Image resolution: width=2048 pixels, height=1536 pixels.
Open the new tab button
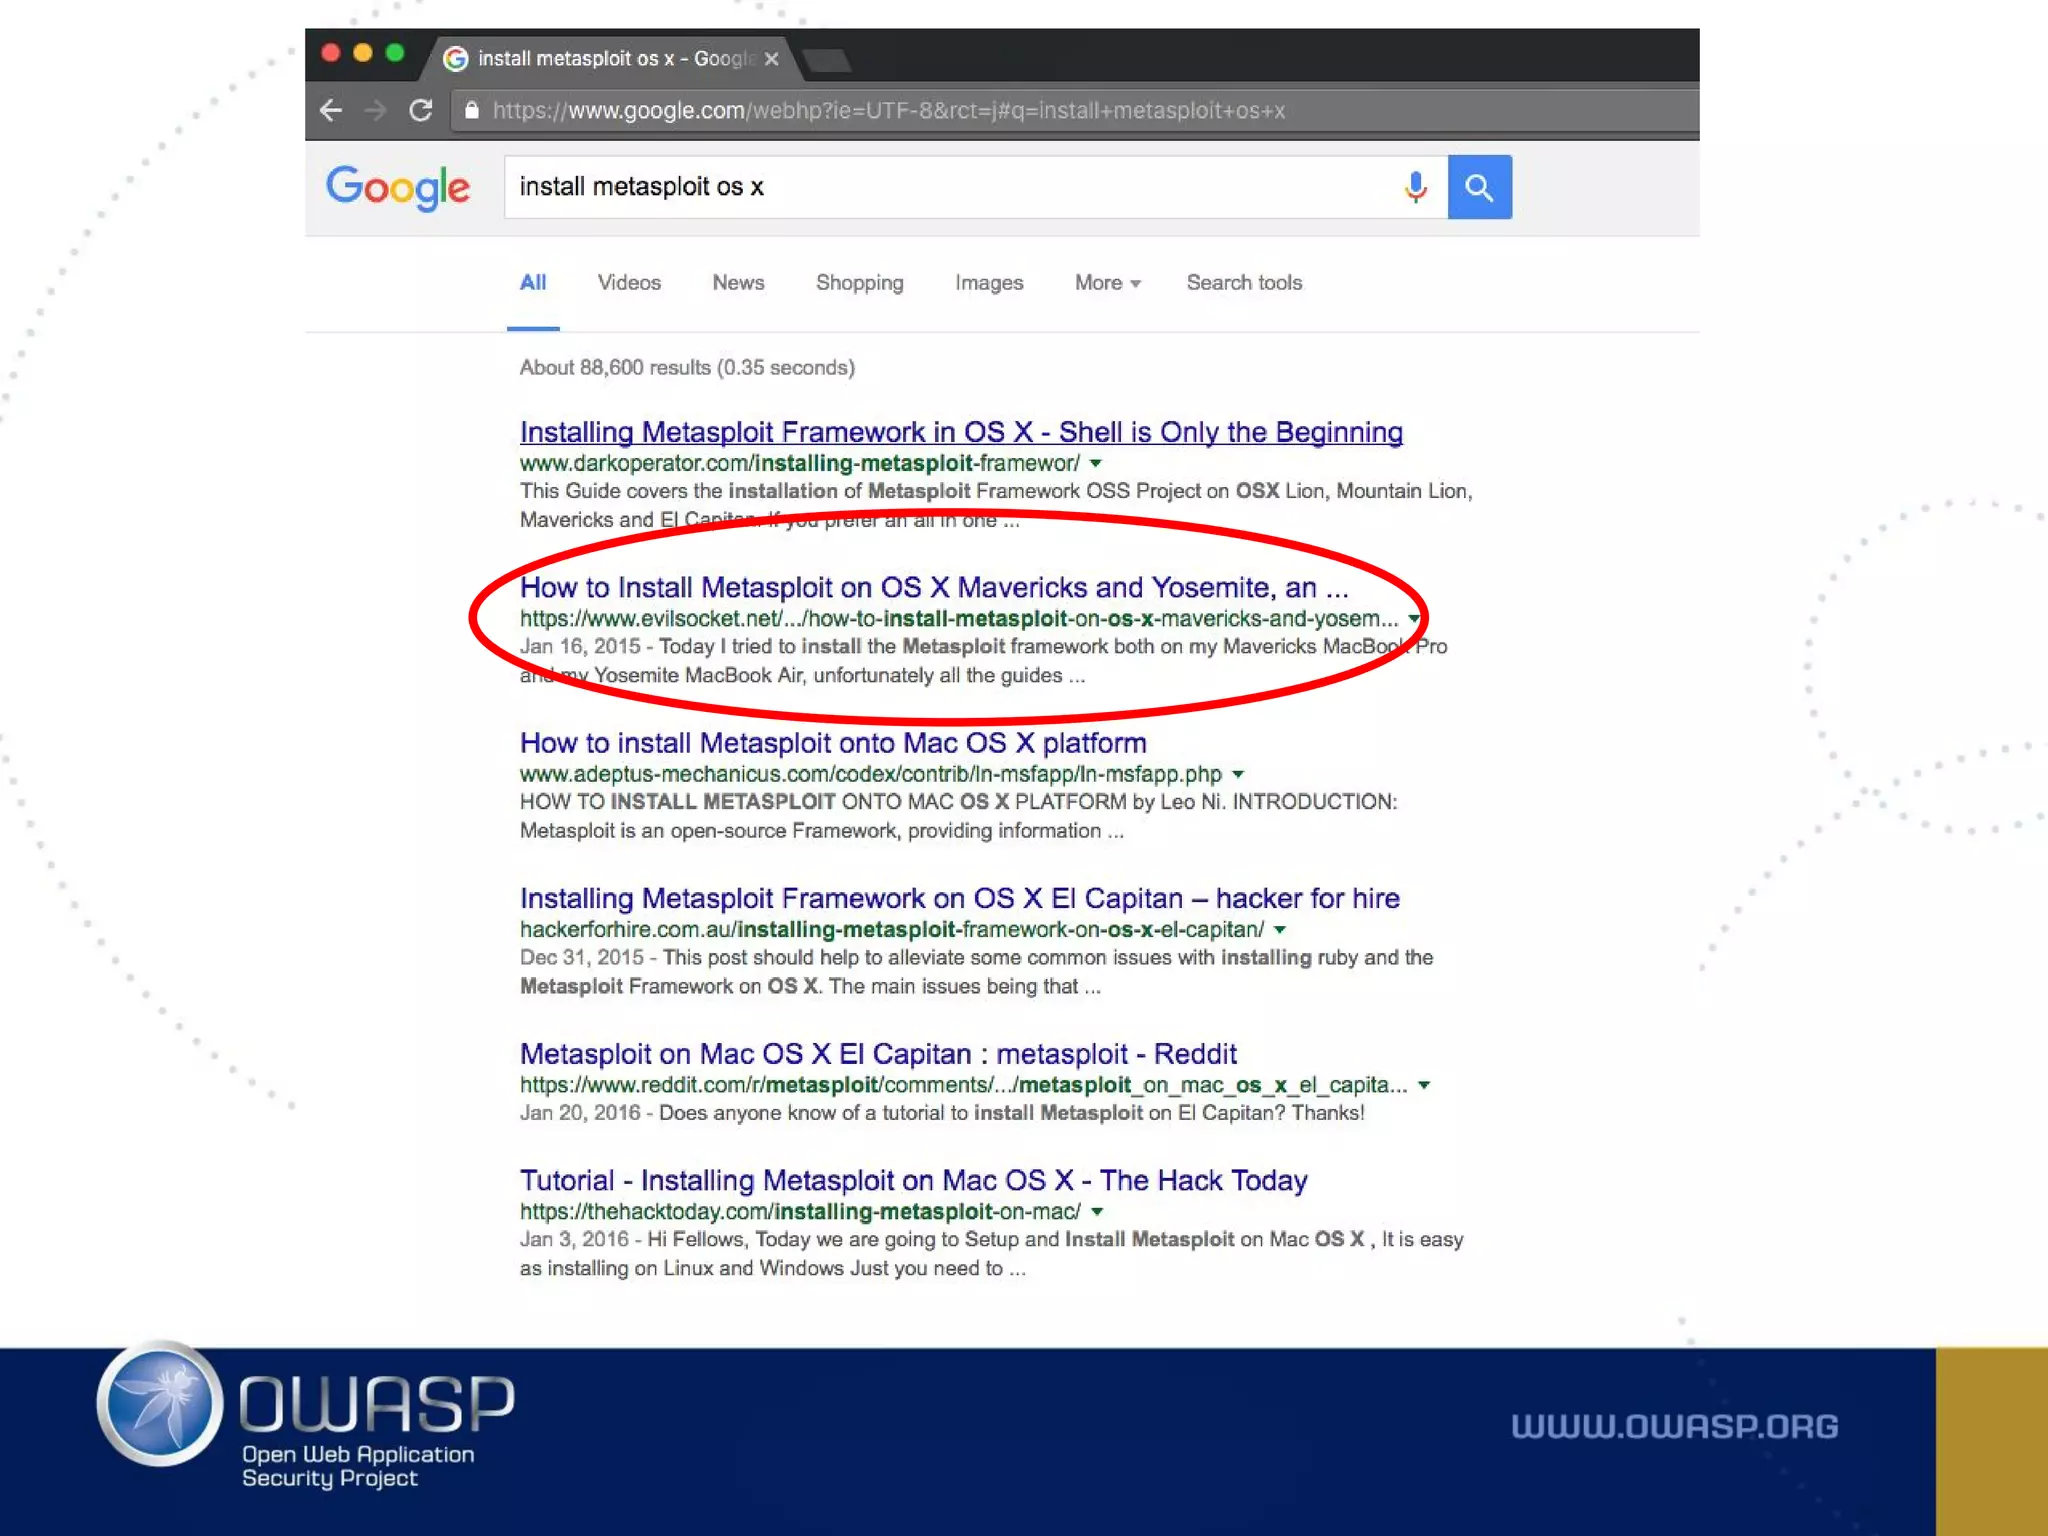point(828,60)
